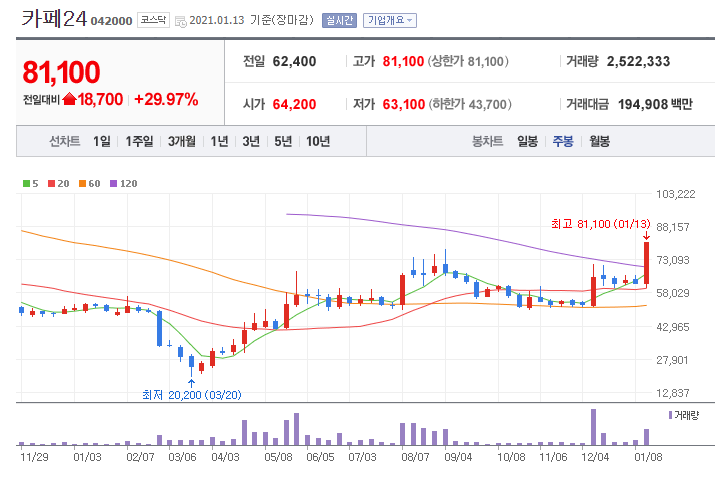Click the red up-arrow price change icon
Image resolution: width=715 pixels, height=481 pixels.
coord(69,98)
